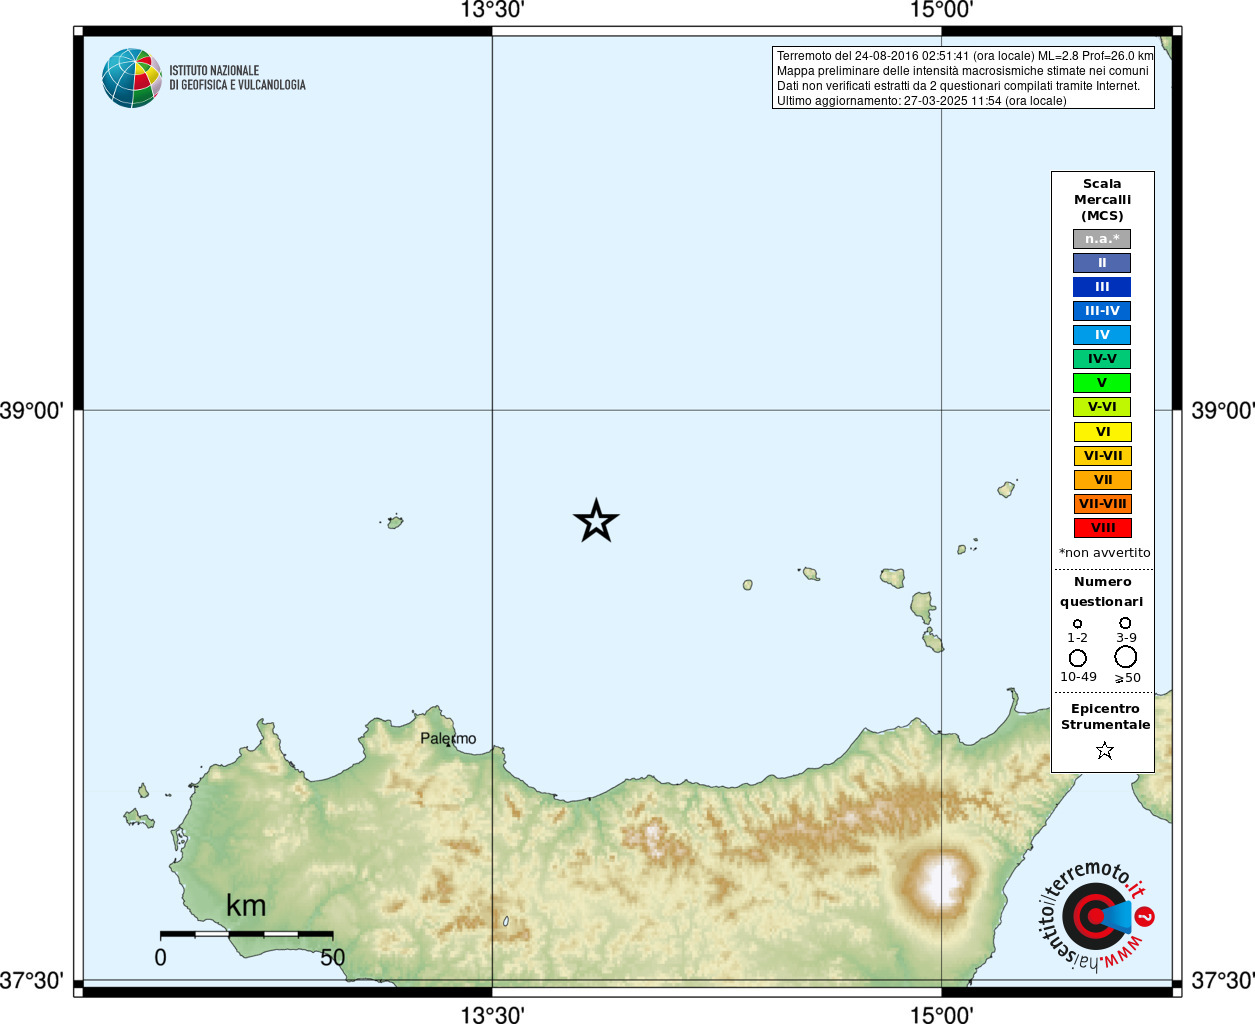Select the VI-VII intensity swatch
This screenshot has width=1255, height=1024.
1103,456
